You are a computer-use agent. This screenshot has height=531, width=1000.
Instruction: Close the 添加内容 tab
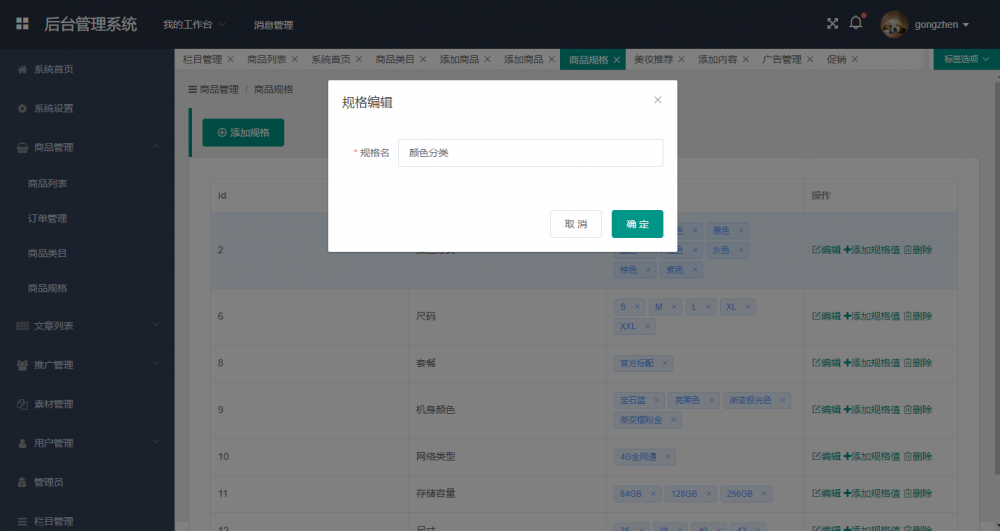pyautogui.click(x=746, y=59)
